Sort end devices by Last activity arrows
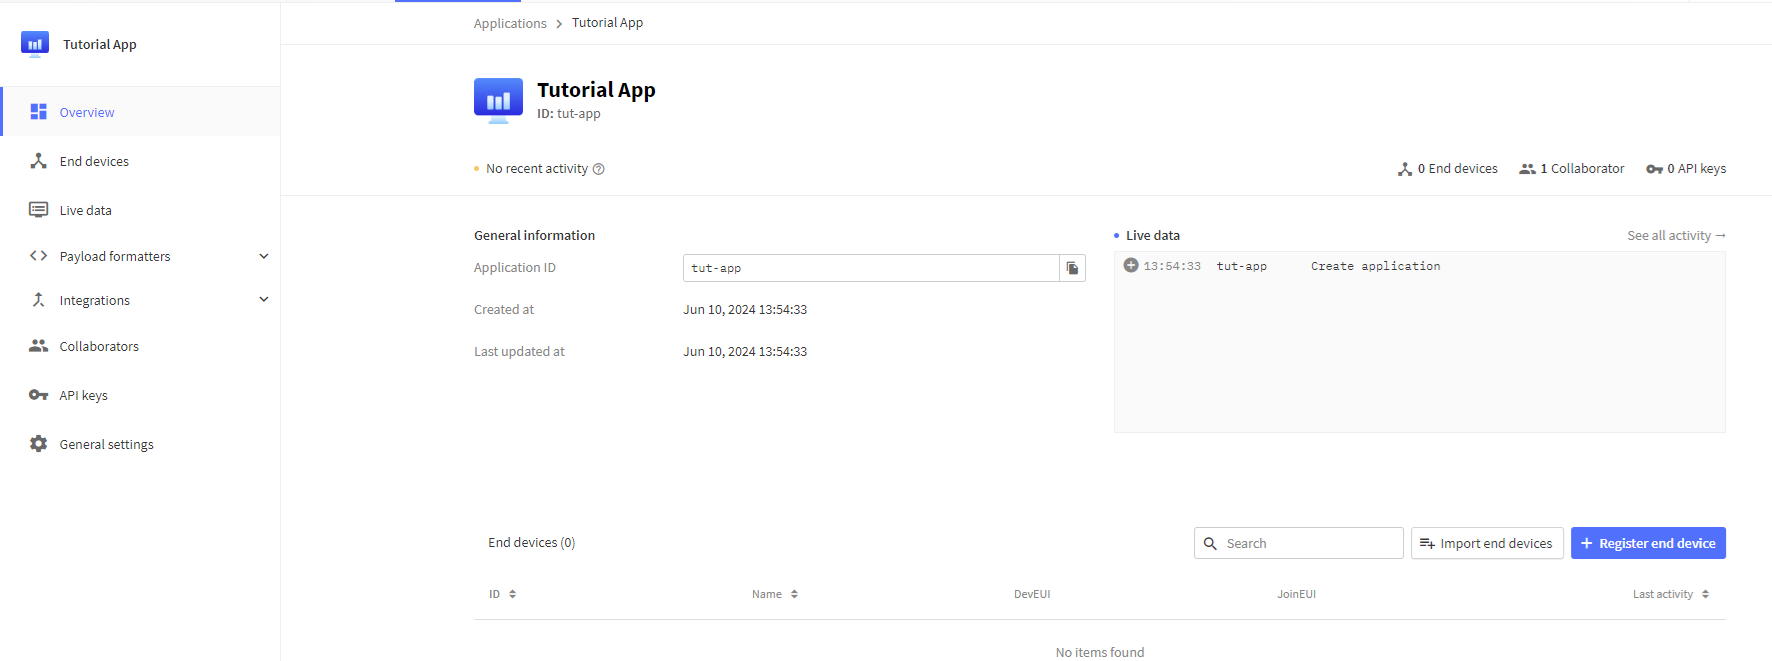This screenshot has width=1772, height=661. [1705, 594]
